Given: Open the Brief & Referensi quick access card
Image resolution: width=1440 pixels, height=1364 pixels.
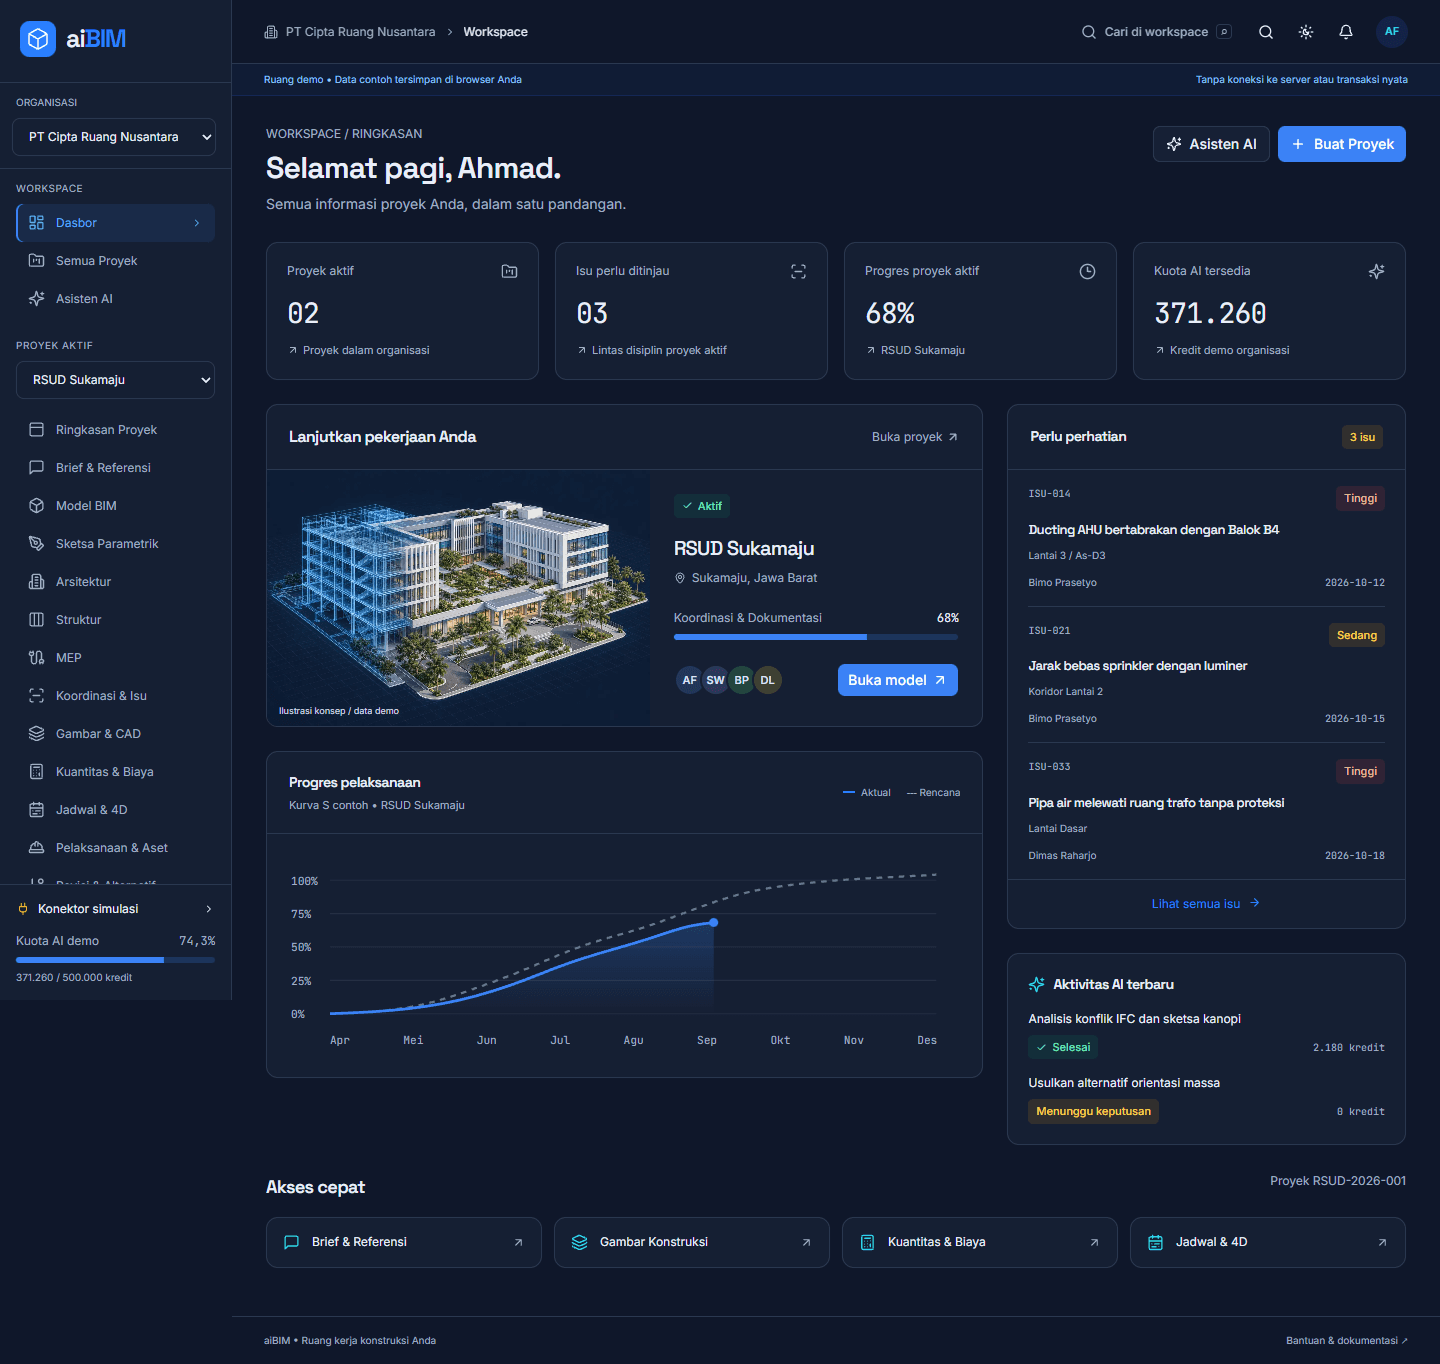Looking at the screenshot, I should (404, 1242).
